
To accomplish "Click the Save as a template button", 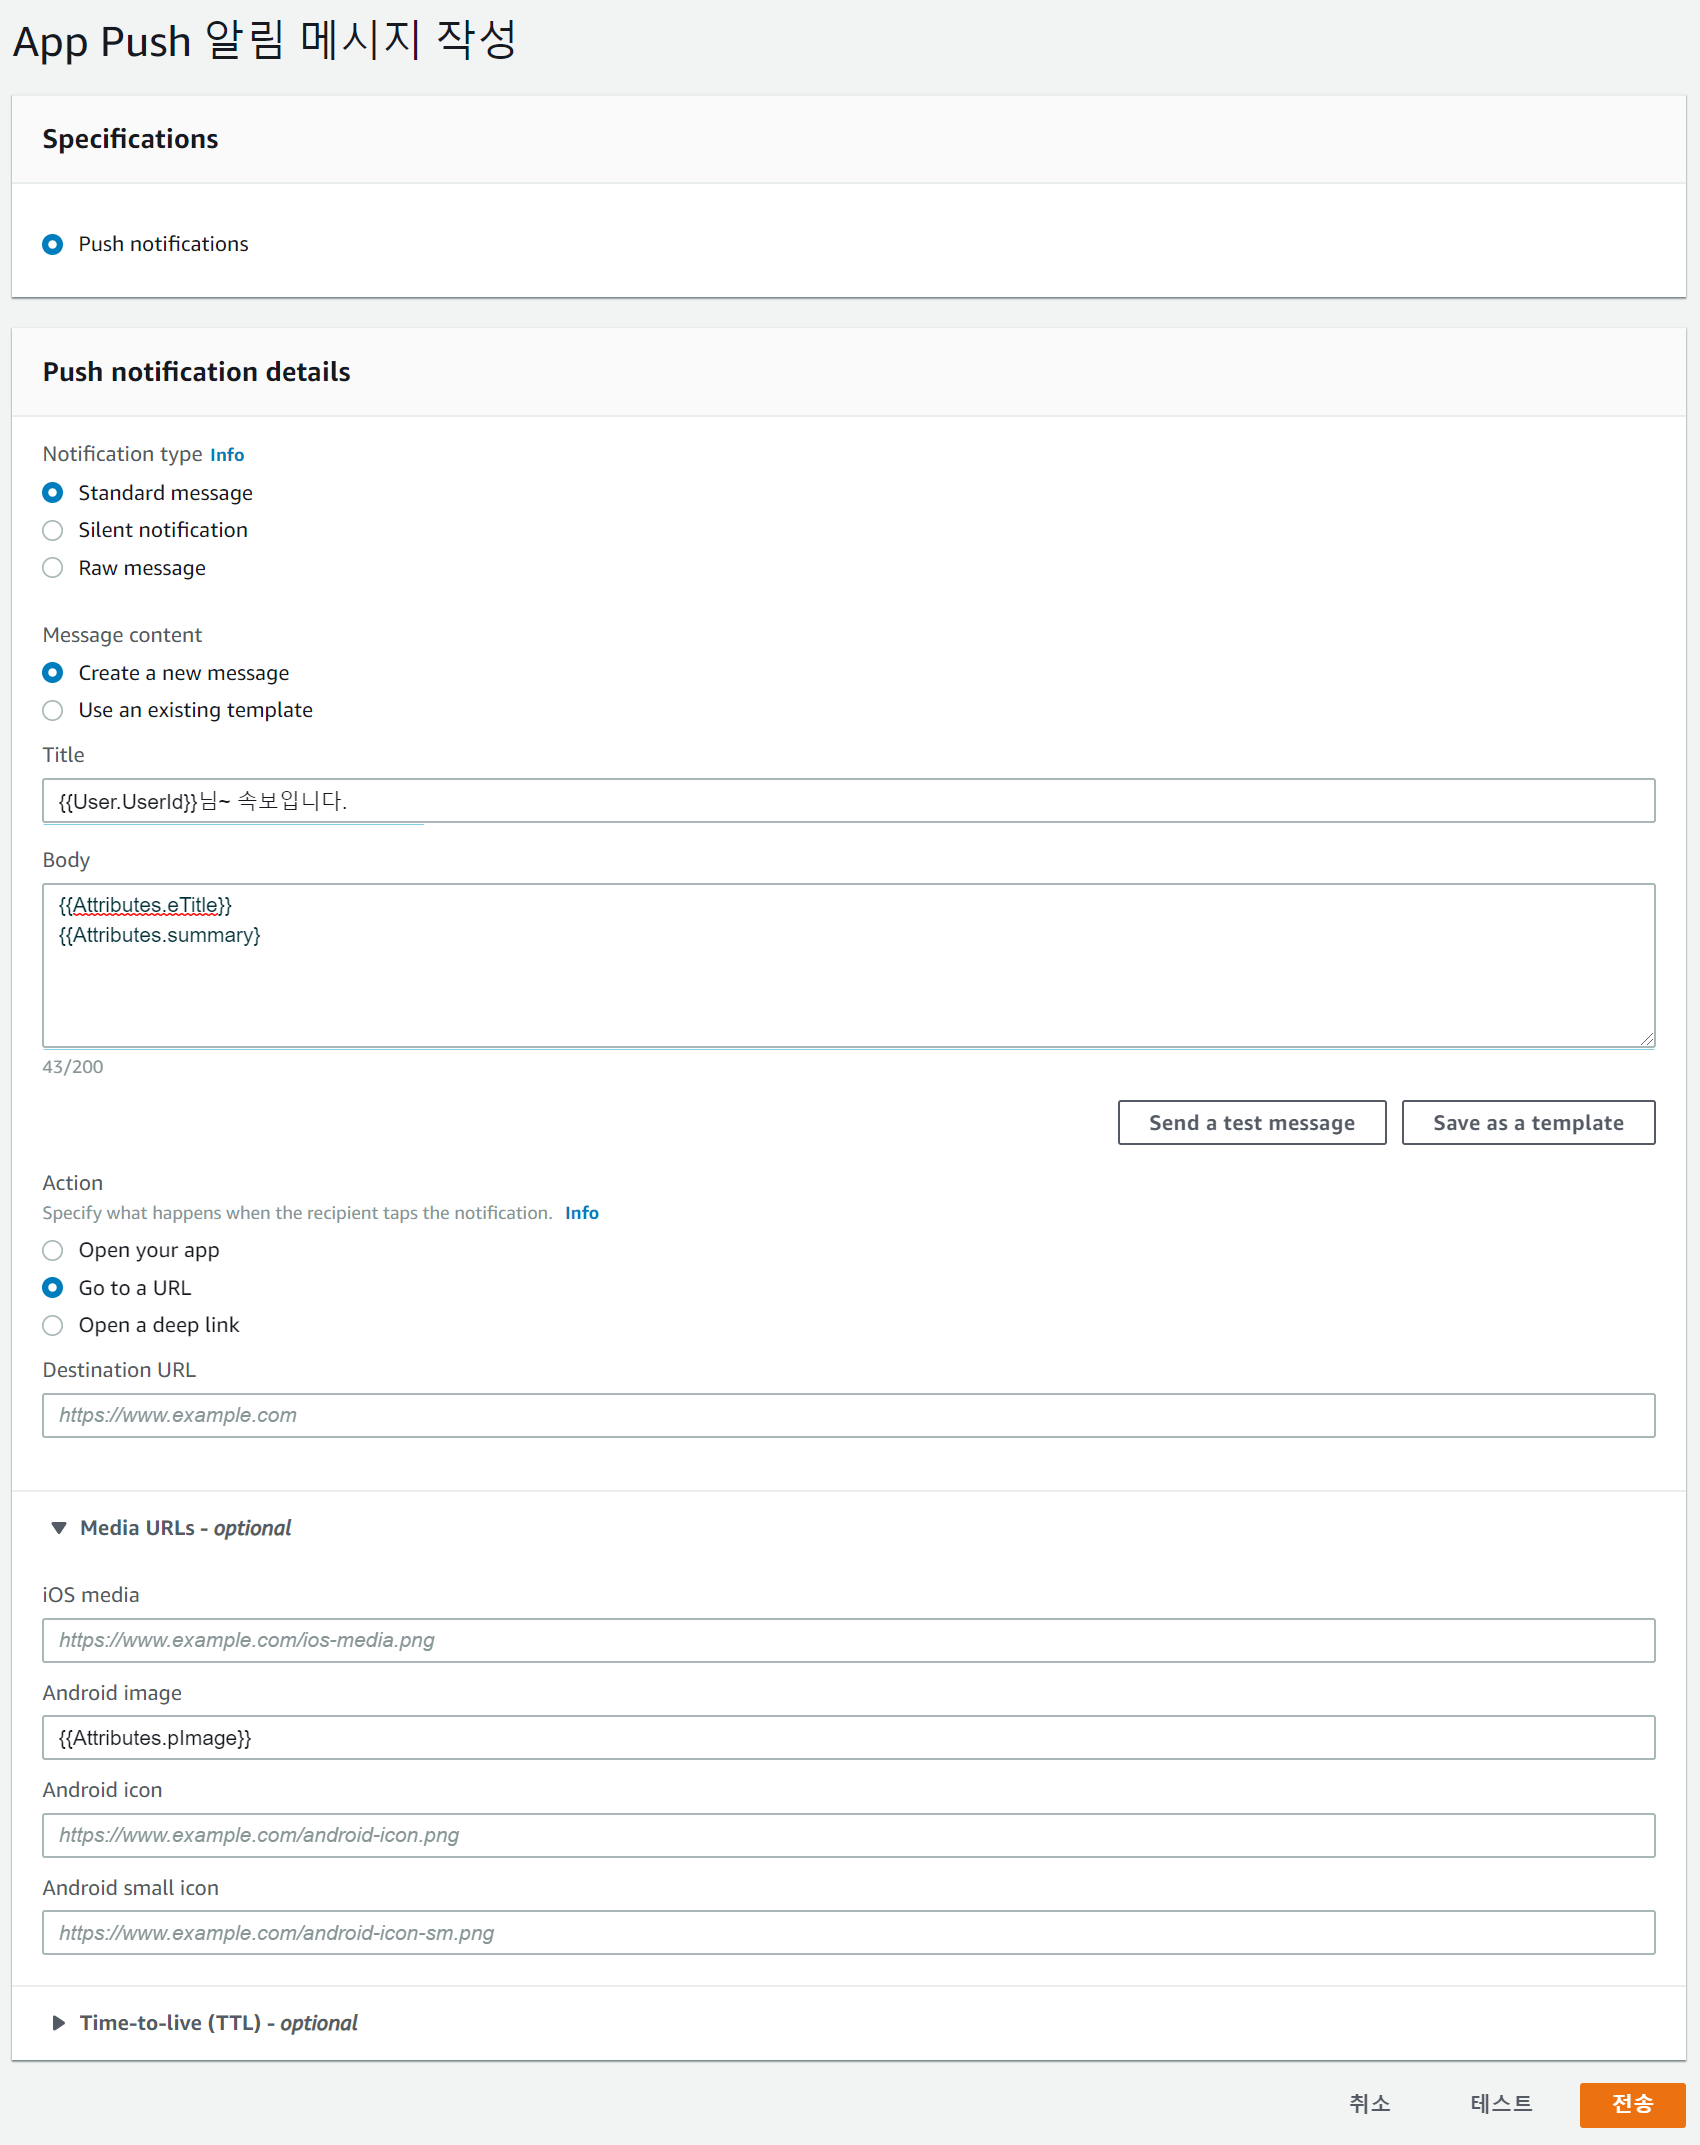I will coord(1528,1123).
